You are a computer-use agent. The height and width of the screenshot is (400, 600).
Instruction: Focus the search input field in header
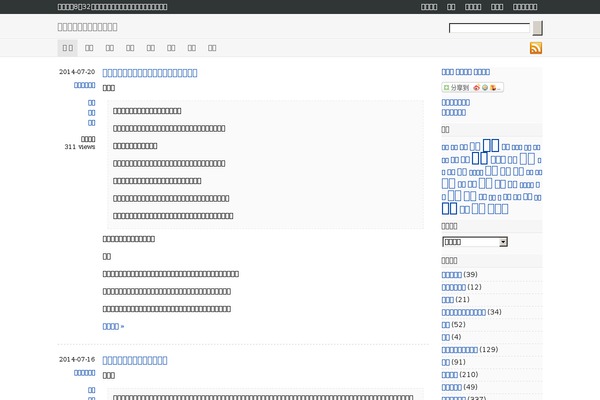pyautogui.click(x=489, y=28)
